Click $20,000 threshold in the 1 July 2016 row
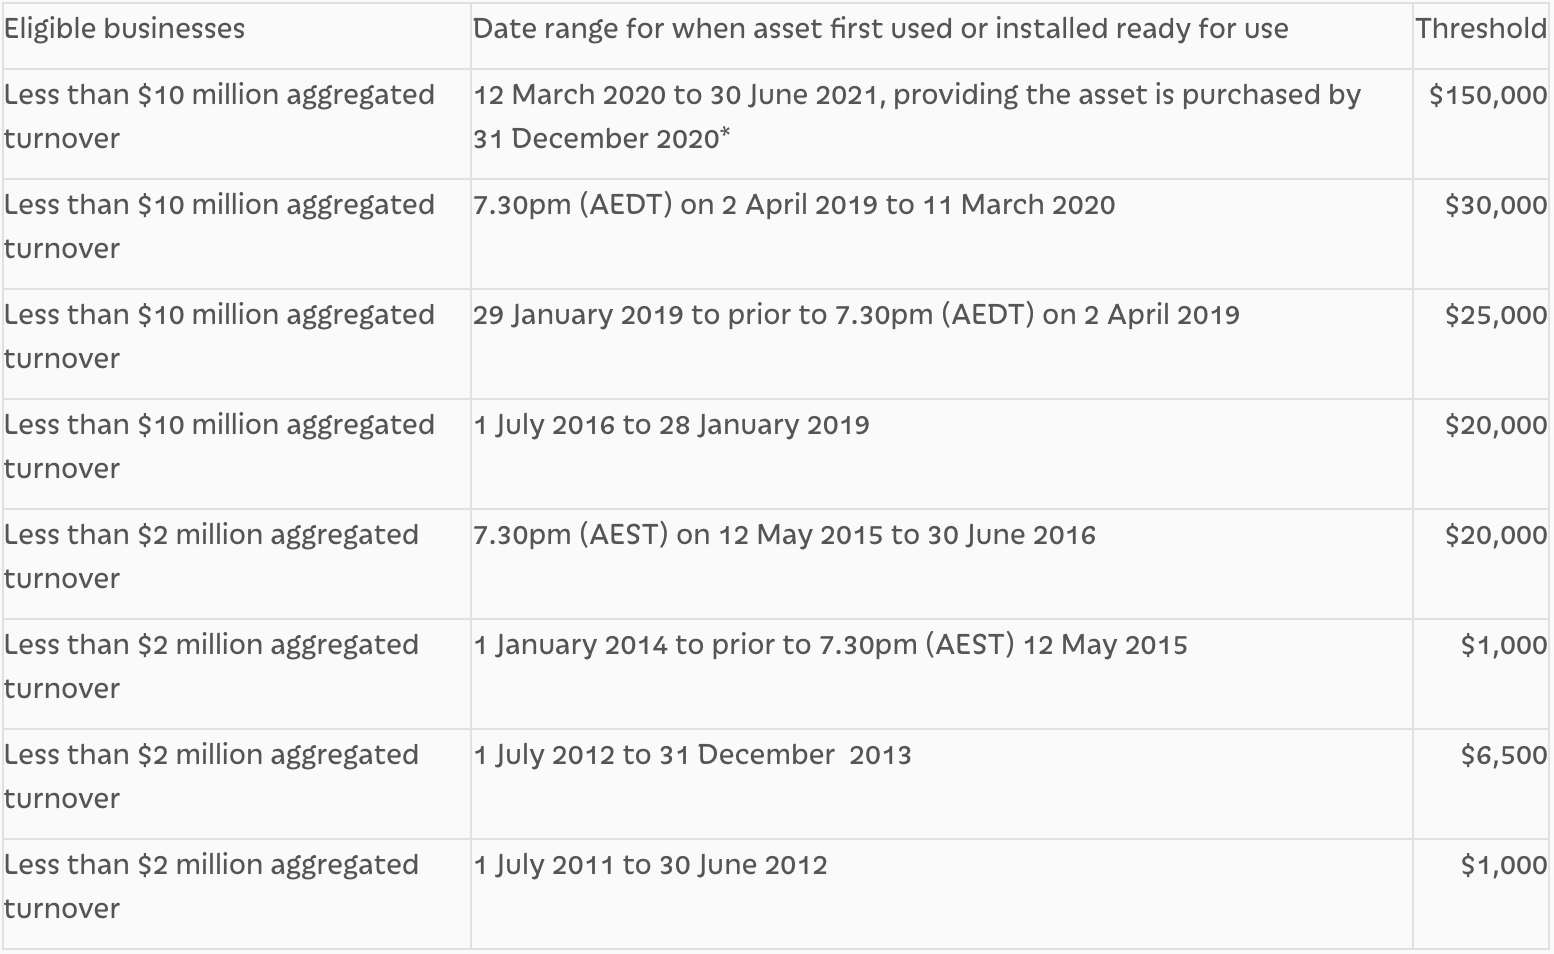 (x=1495, y=426)
